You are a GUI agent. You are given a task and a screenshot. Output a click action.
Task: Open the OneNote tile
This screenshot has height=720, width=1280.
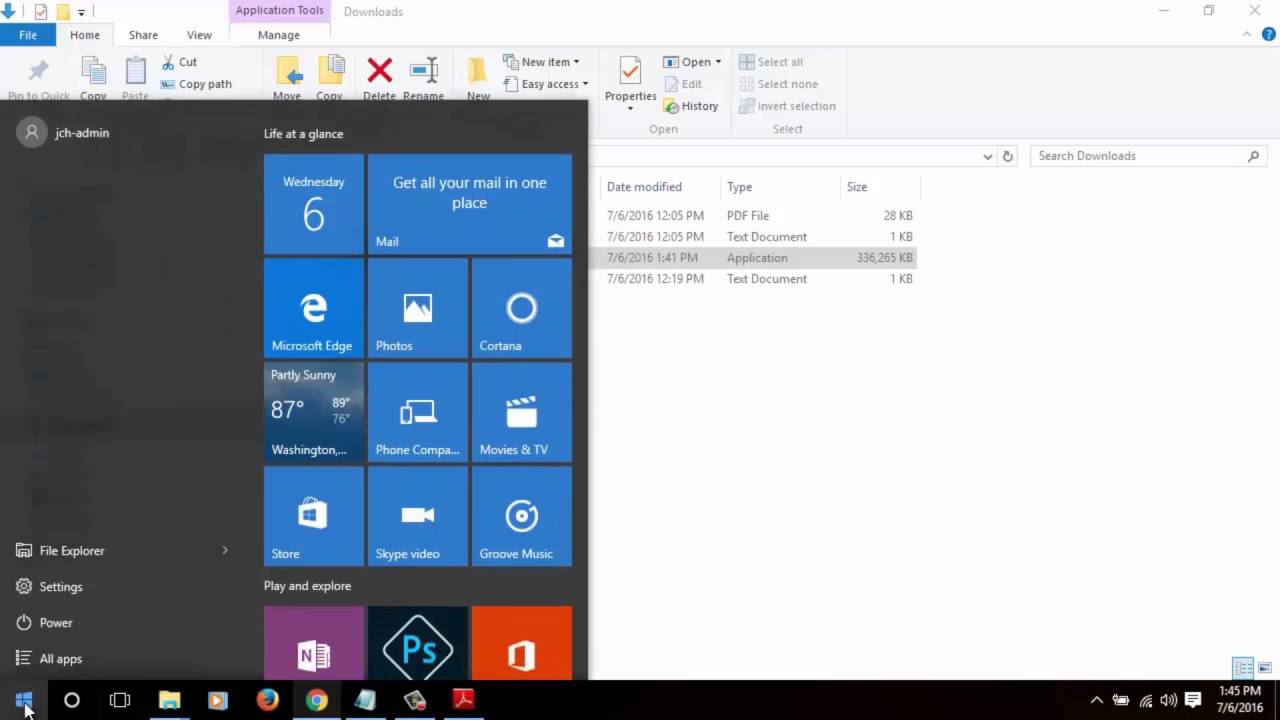314,643
